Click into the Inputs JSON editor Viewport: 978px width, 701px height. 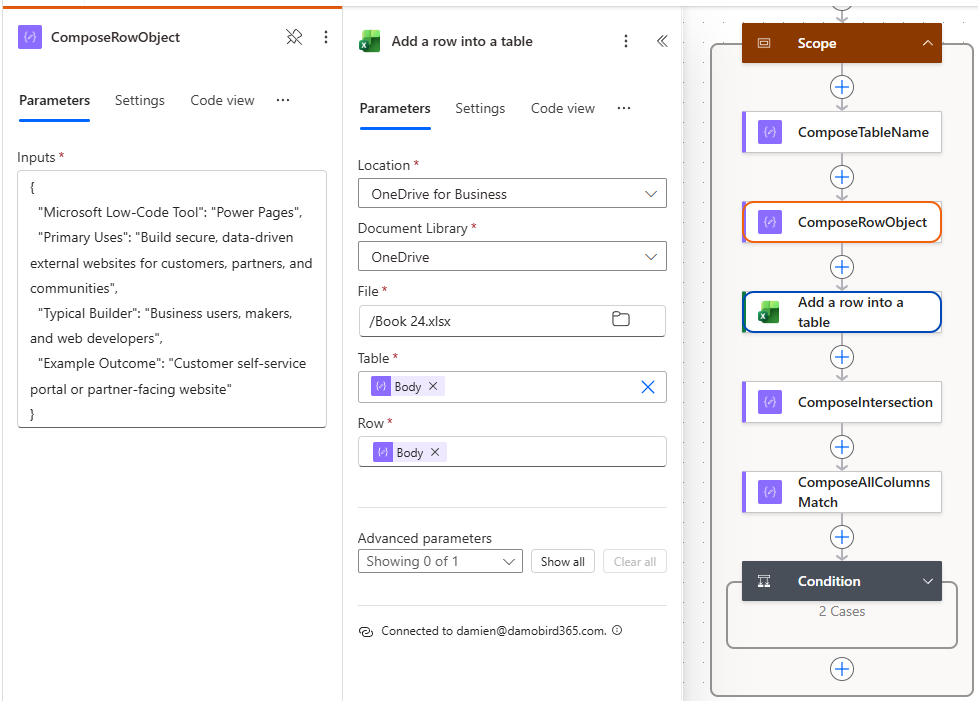(x=172, y=299)
